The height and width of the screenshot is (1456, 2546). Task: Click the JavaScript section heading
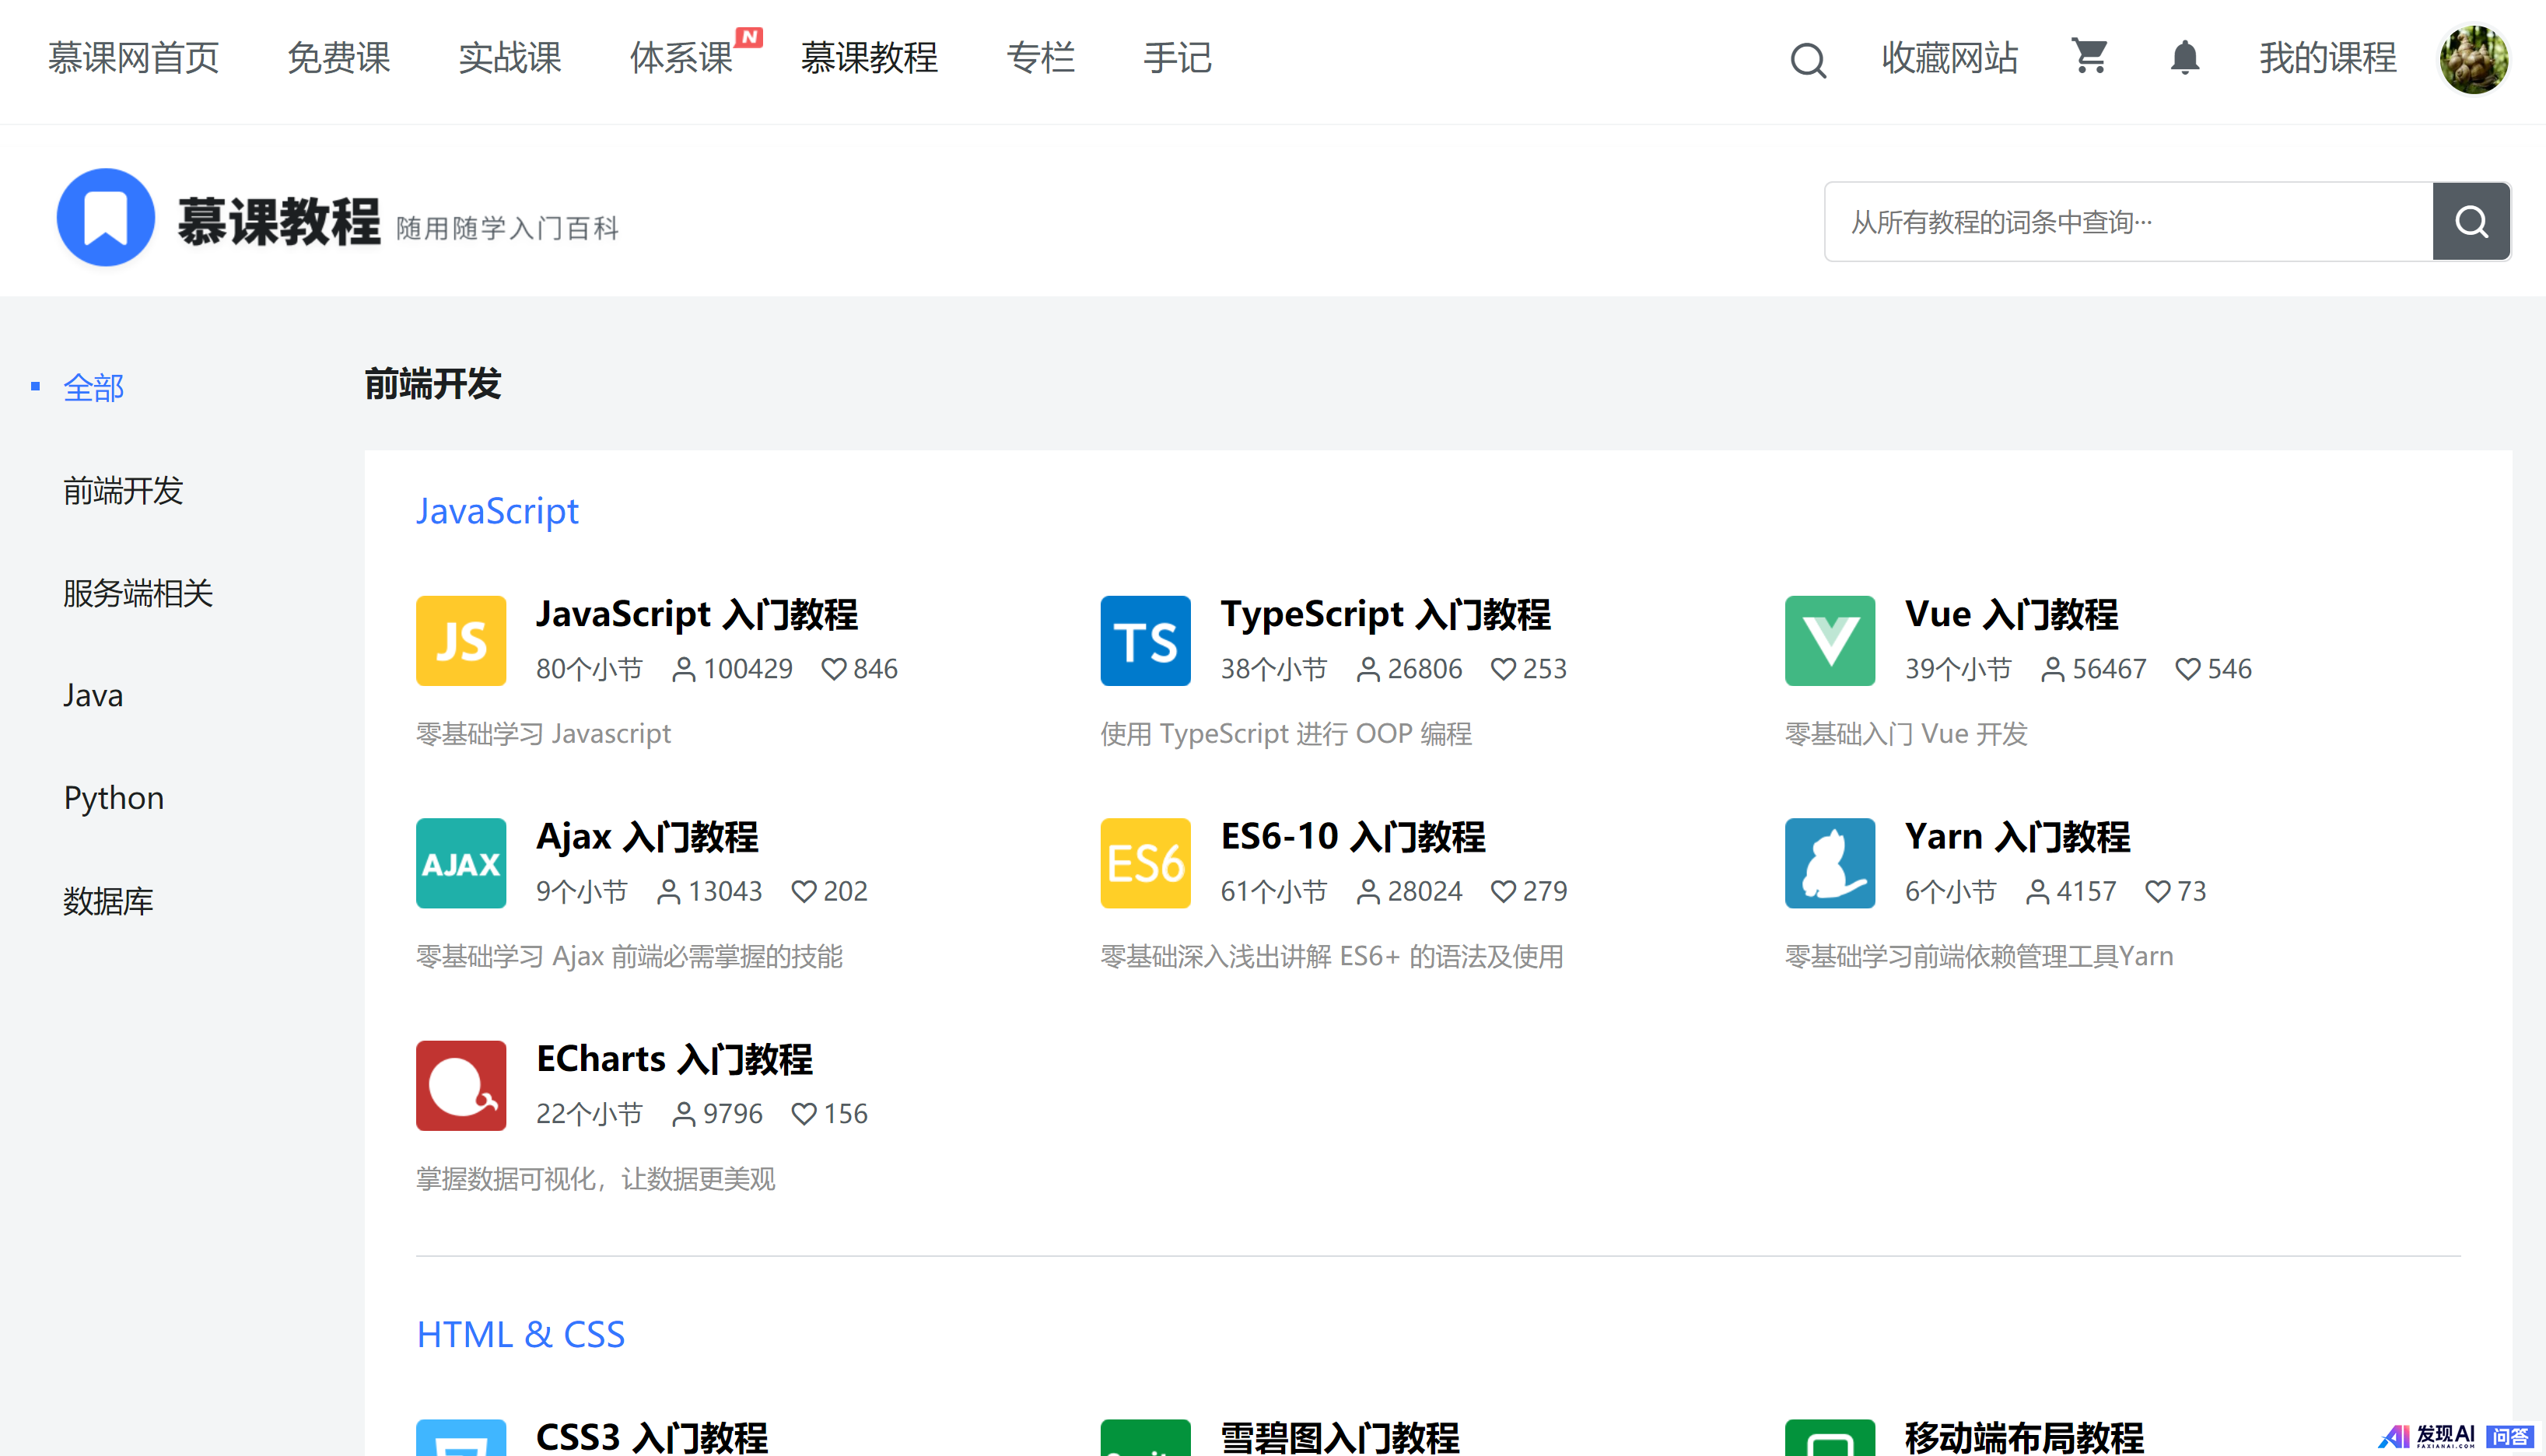497,511
